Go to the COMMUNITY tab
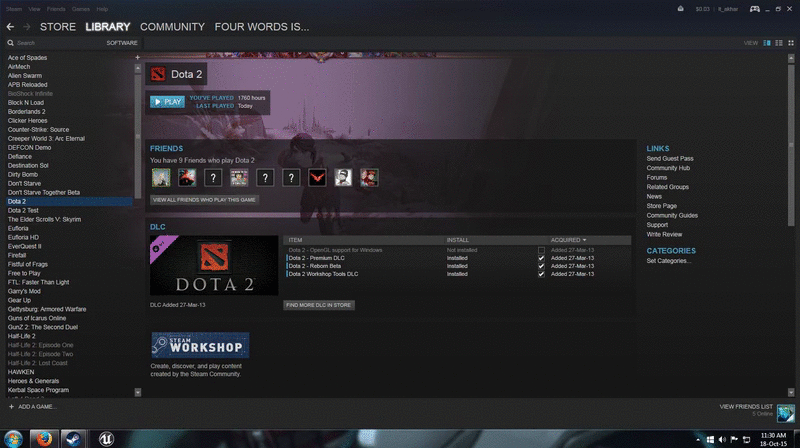 tap(172, 27)
